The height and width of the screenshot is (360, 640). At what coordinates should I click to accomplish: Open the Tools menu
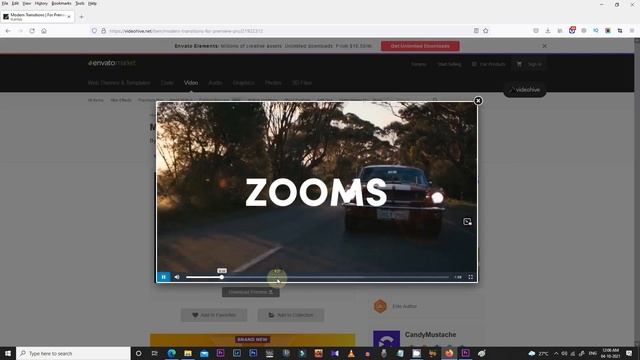coord(80,3)
